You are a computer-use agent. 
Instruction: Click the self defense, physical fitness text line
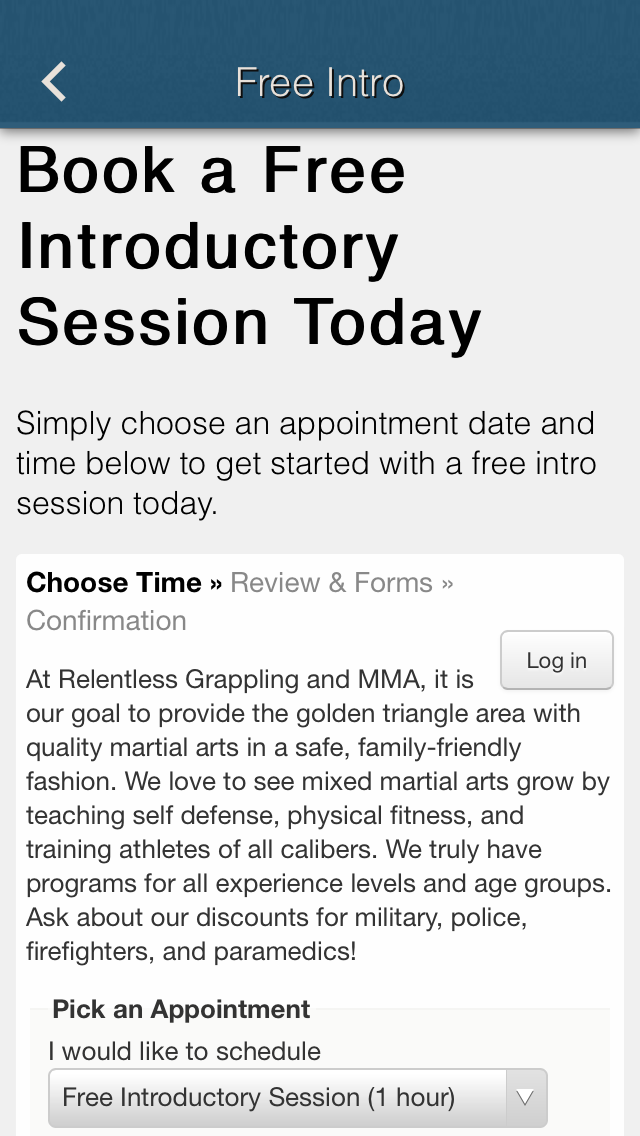click(x=275, y=815)
